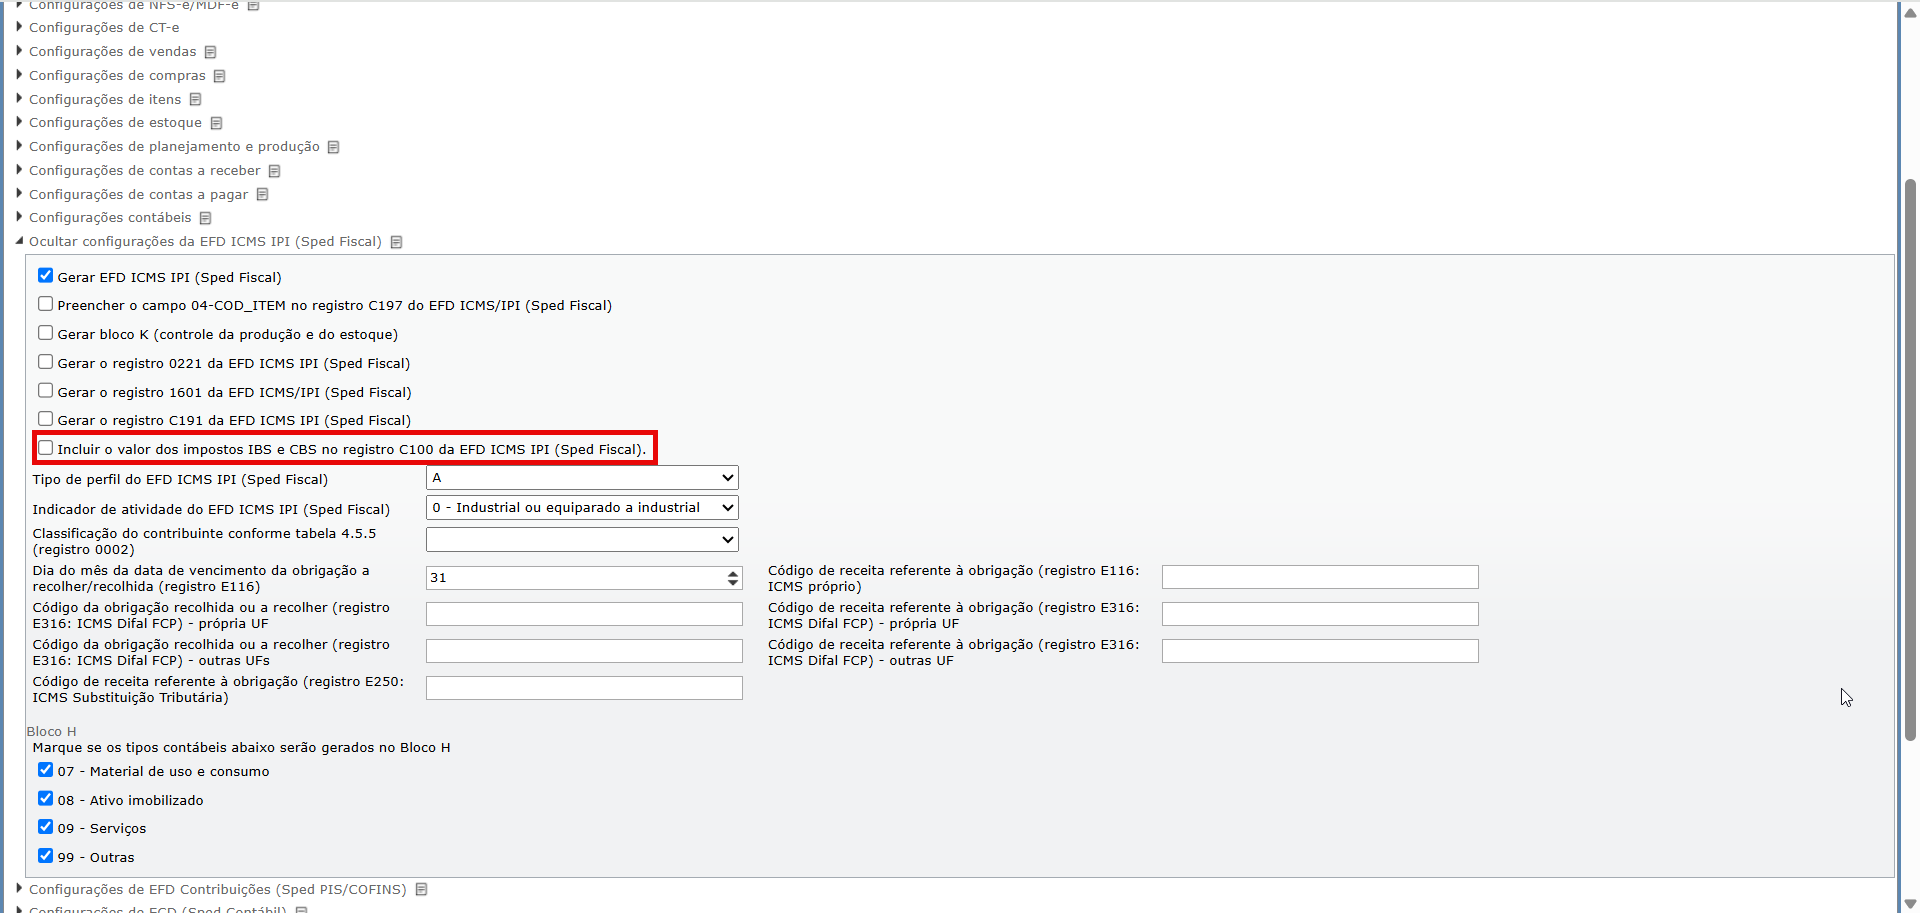
Task: Focus the Código da obrigação E316 outras UFs field
Action: tap(584, 651)
